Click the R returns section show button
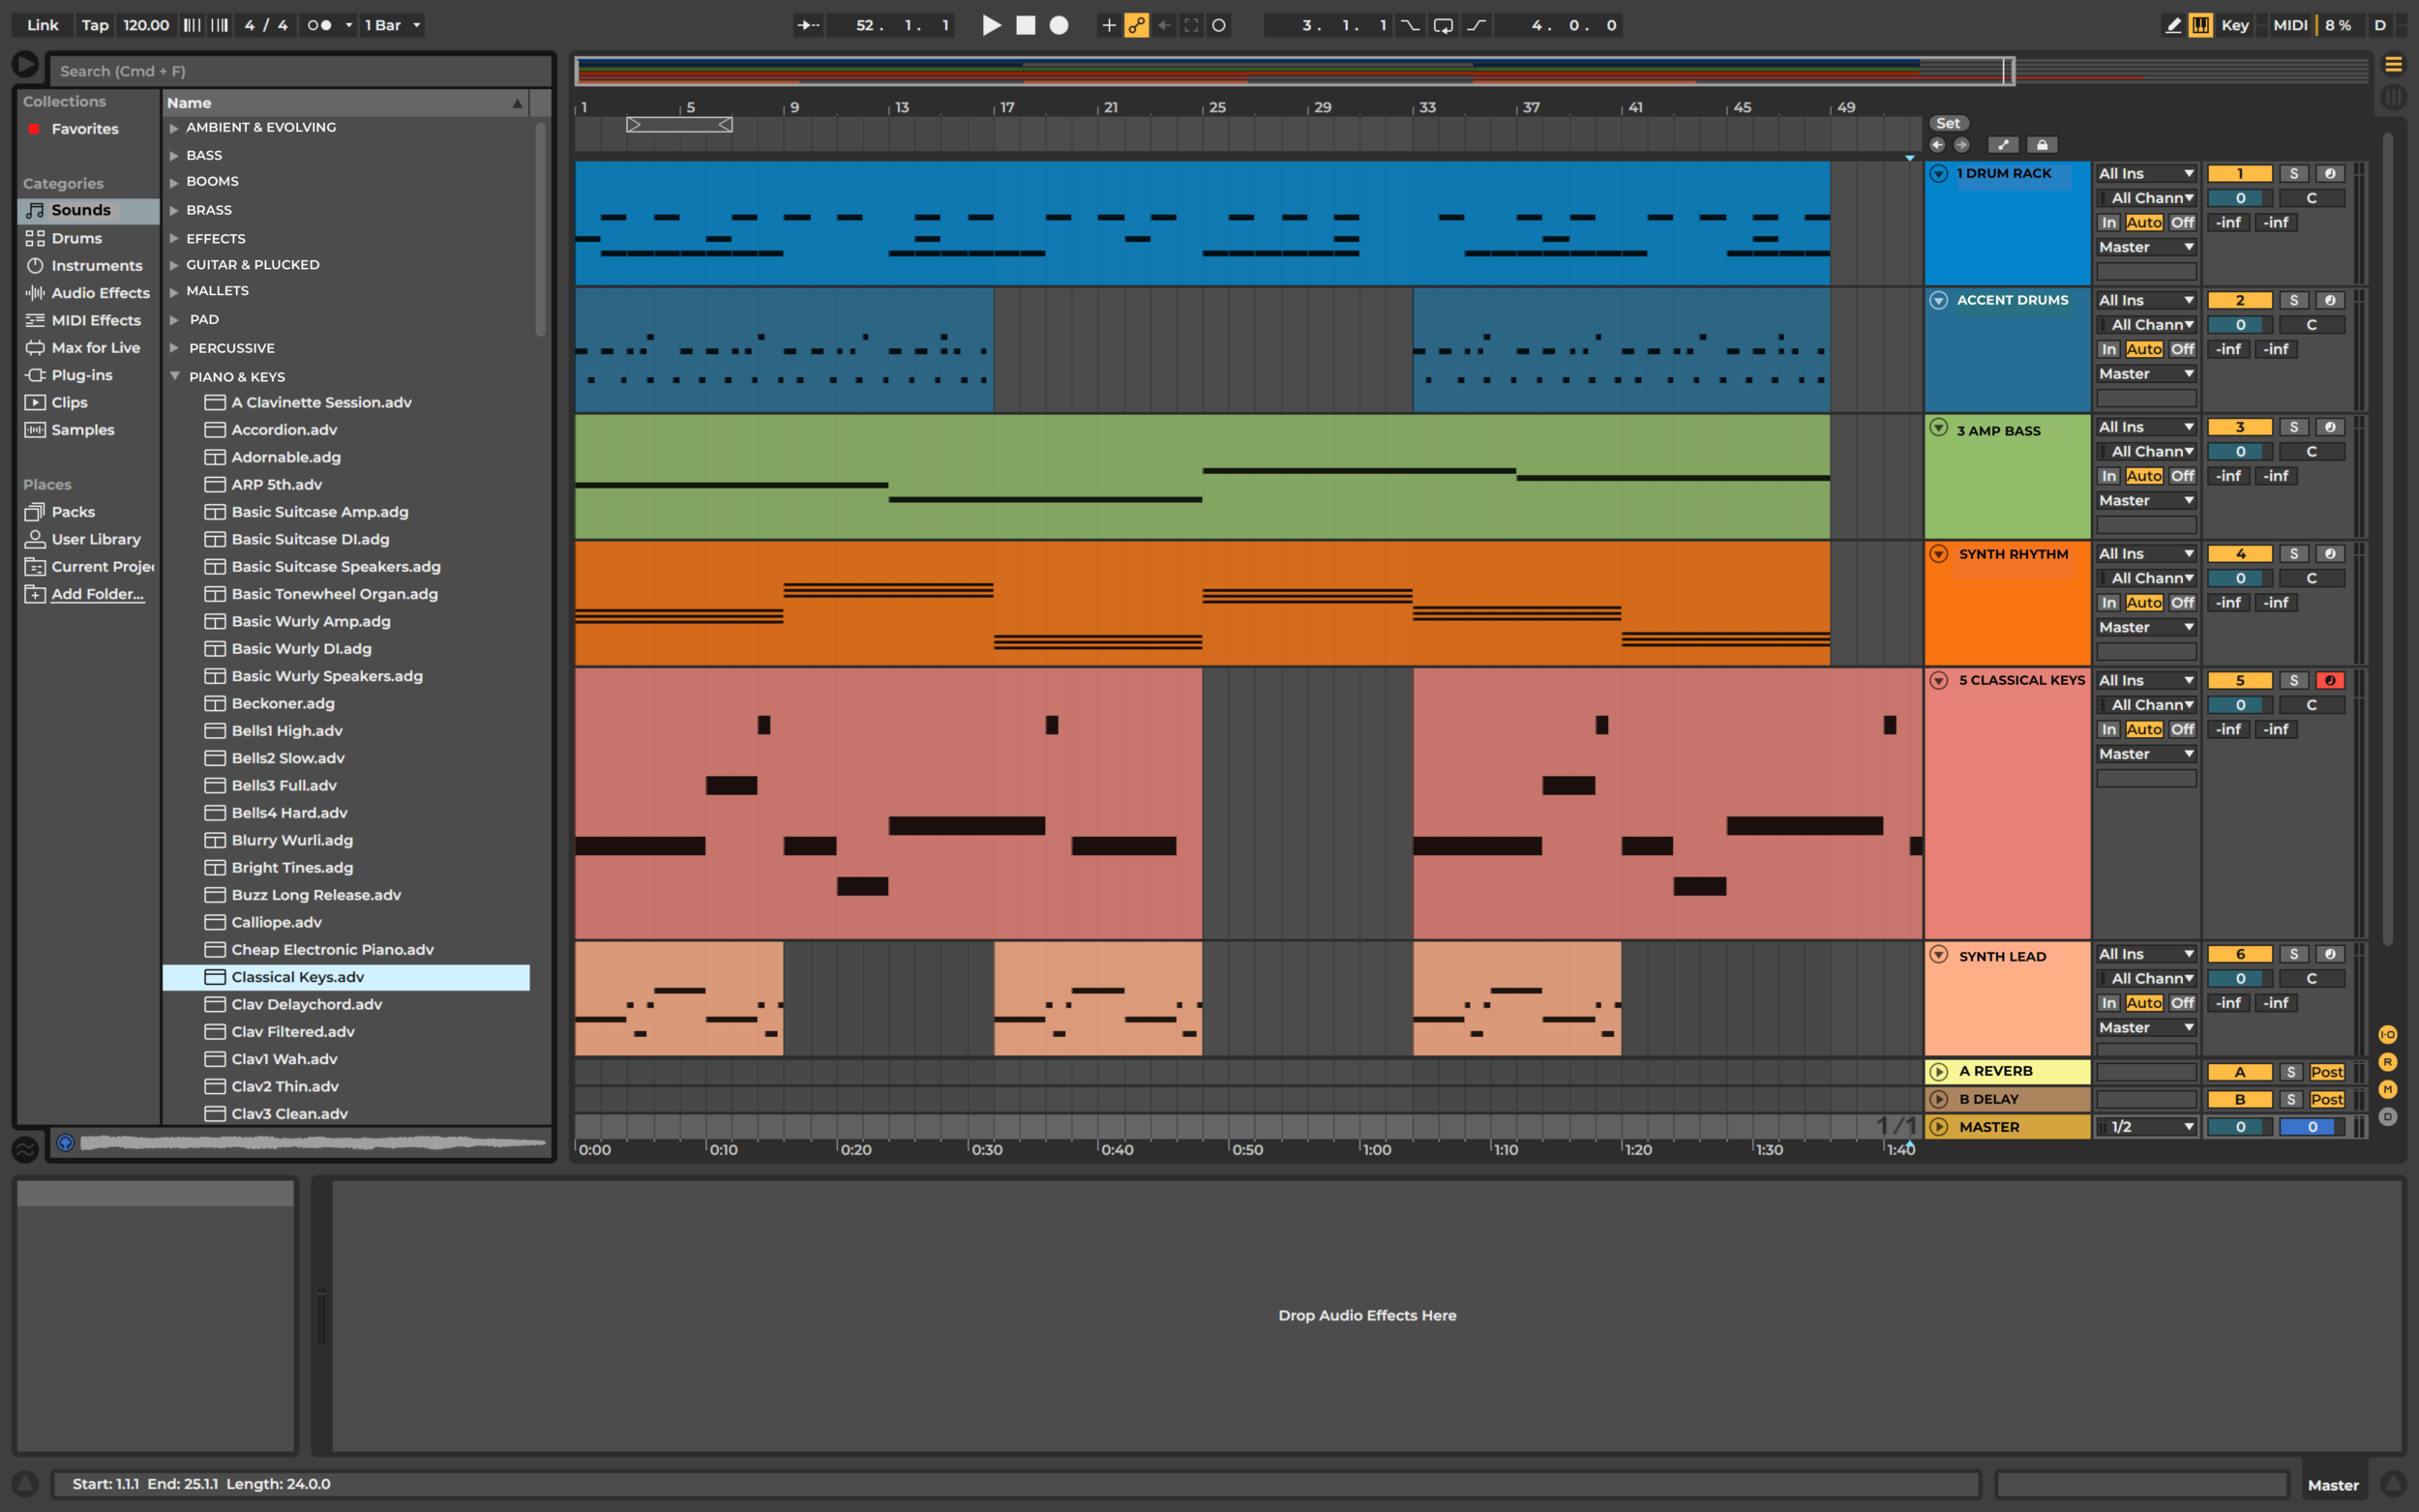Screen dimensions: 2419x1512 tap(2388, 1062)
